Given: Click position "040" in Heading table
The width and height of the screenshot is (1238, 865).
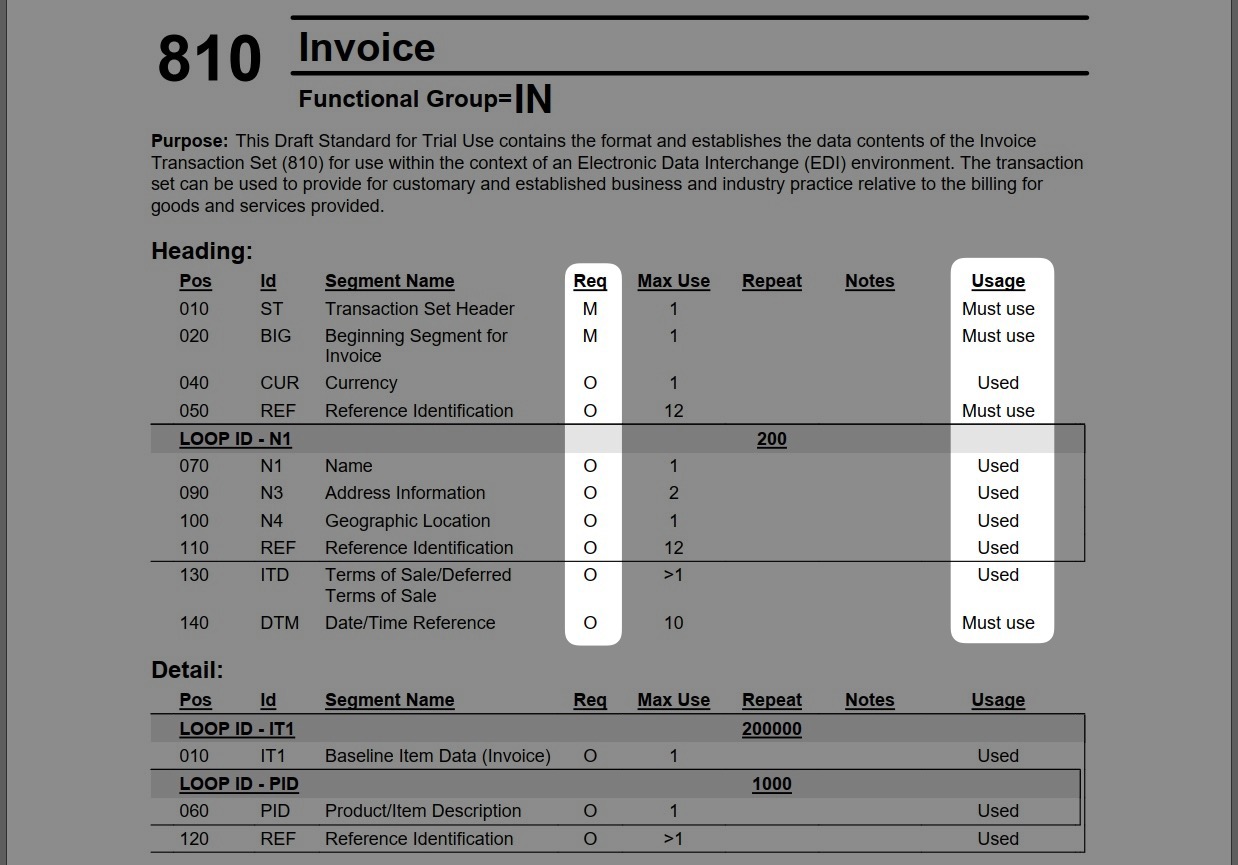Looking at the screenshot, I should pos(194,383).
